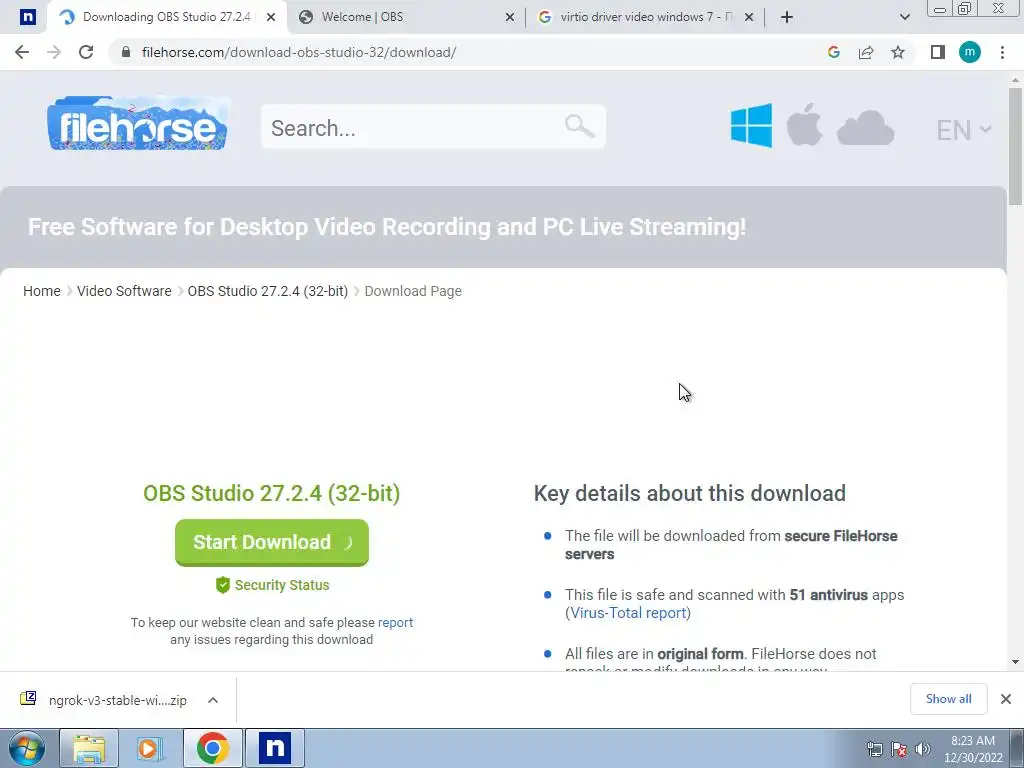Open File Explorer from taskbar

pos(89,748)
